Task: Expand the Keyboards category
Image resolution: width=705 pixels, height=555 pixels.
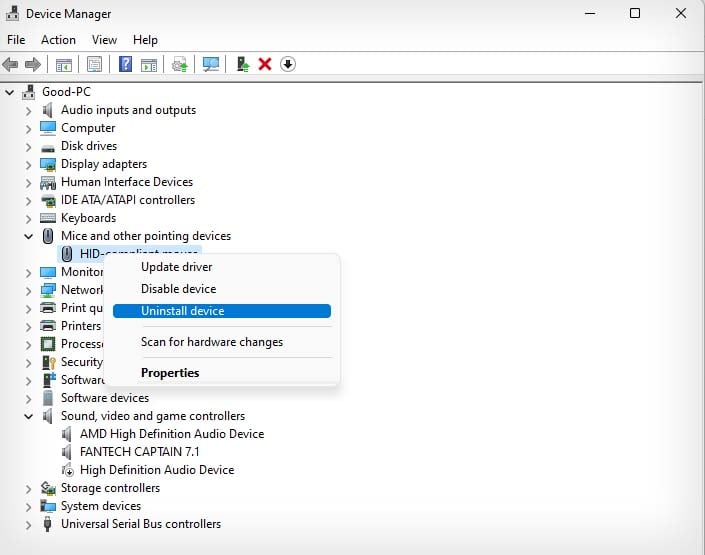Action: pyautogui.click(x=29, y=219)
